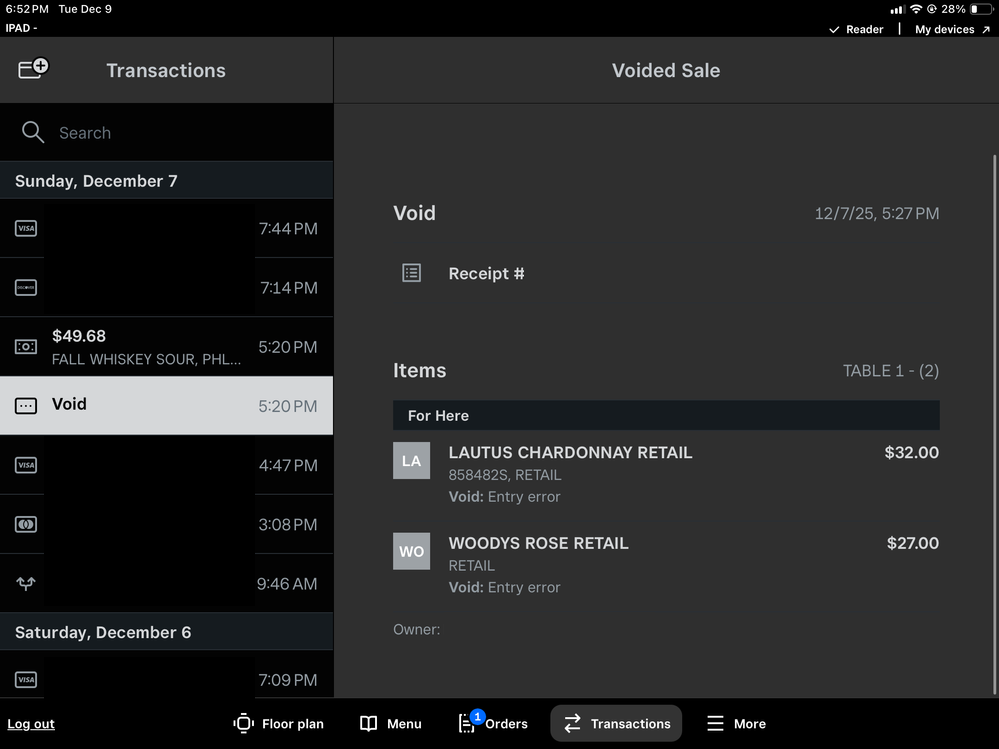Image resolution: width=999 pixels, height=749 pixels.
Task: Tap the LA item thumbnail for Lautus Chardonnay
Action: tap(411, 461)
